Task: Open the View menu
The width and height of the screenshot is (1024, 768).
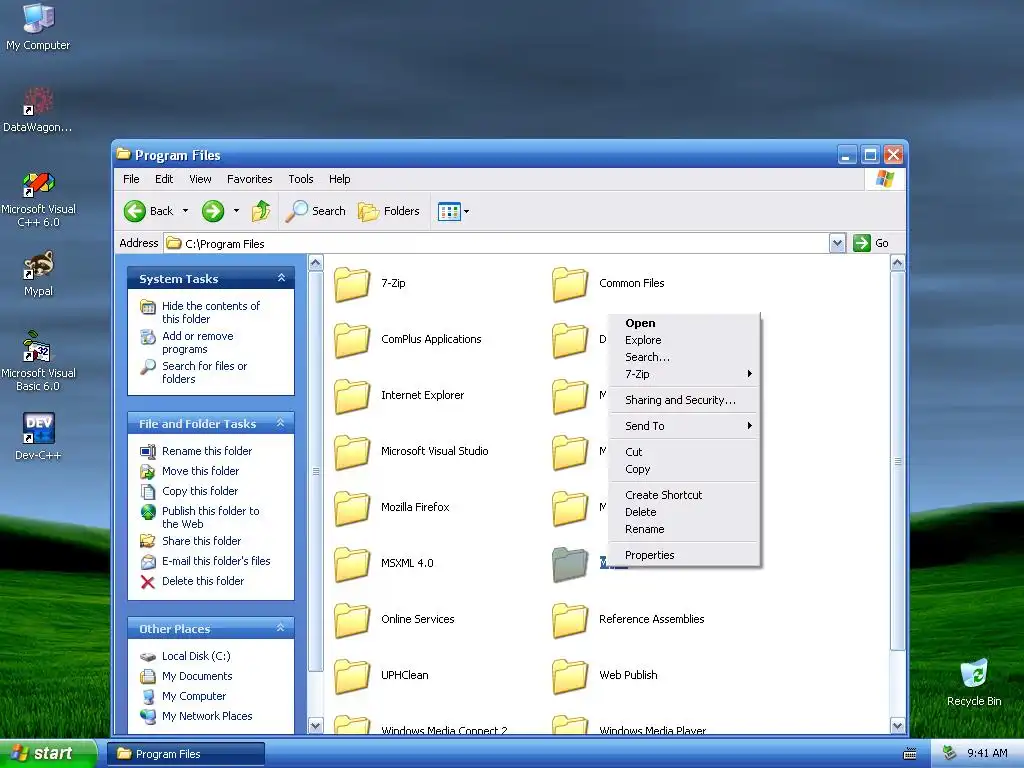Action: (x=200, y=179)
